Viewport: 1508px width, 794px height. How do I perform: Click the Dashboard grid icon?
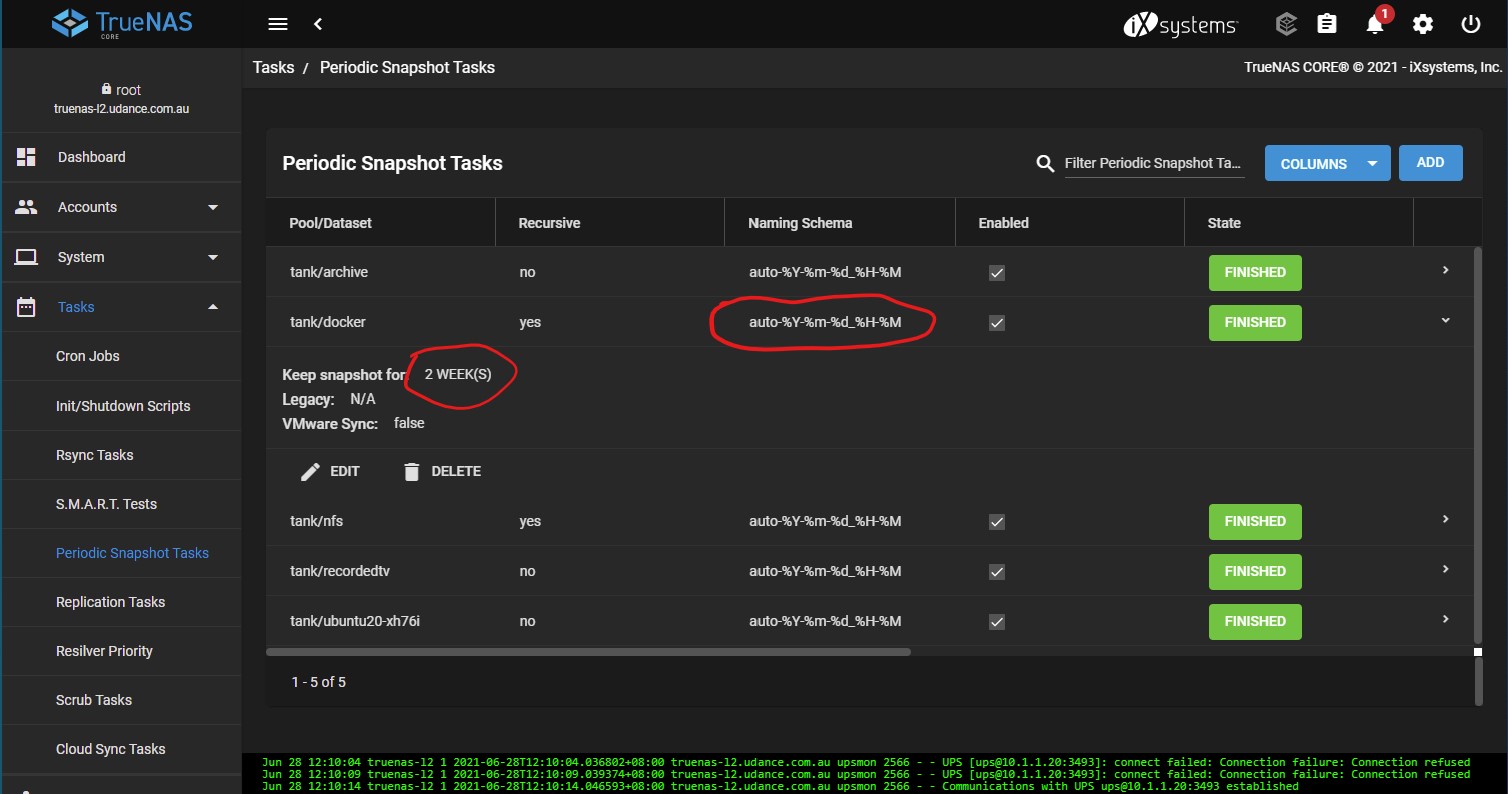point(26,157)
